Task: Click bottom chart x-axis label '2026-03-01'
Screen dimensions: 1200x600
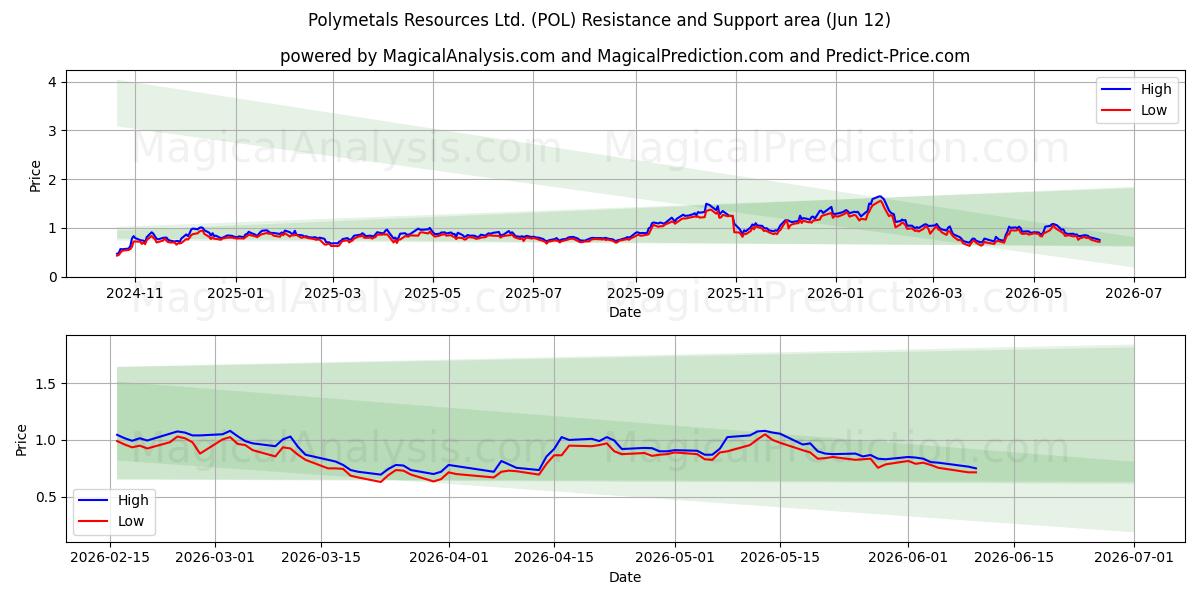Action: (215, 559)
